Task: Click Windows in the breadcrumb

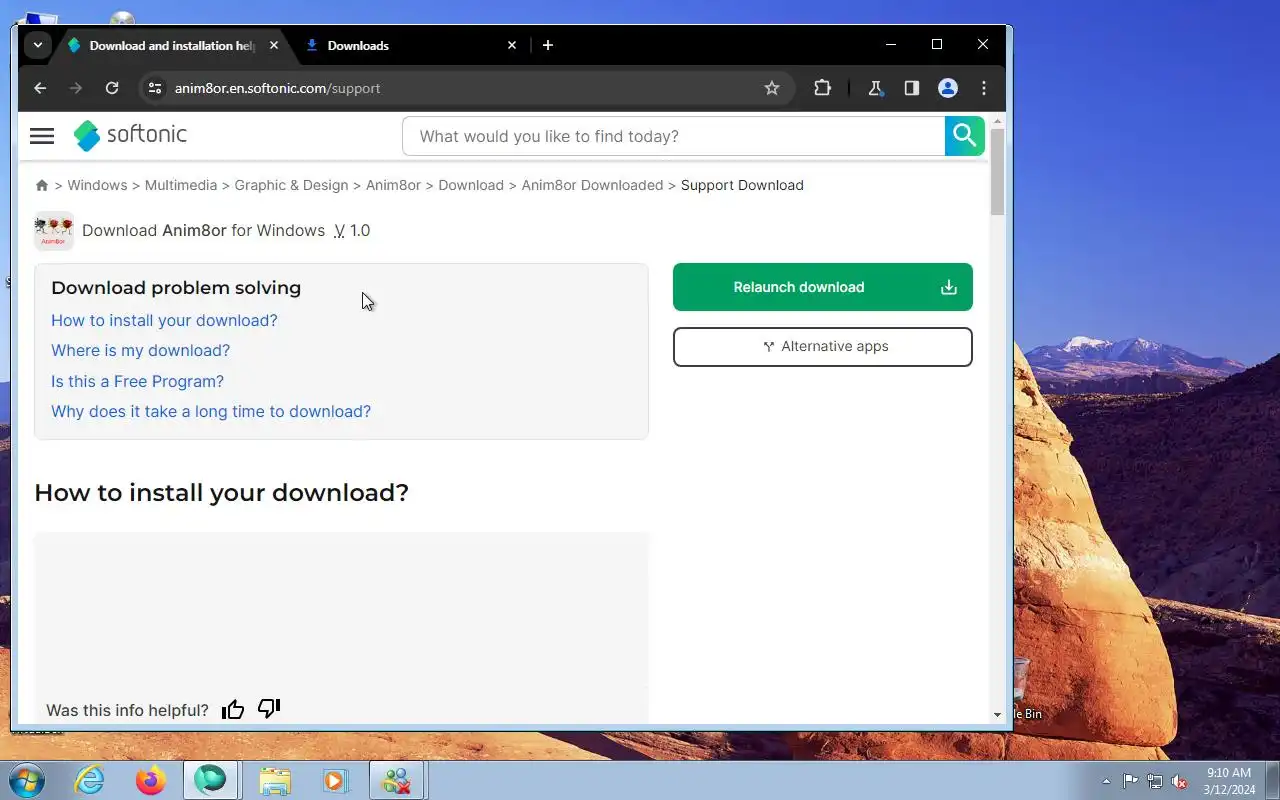Action: point(97,185)
